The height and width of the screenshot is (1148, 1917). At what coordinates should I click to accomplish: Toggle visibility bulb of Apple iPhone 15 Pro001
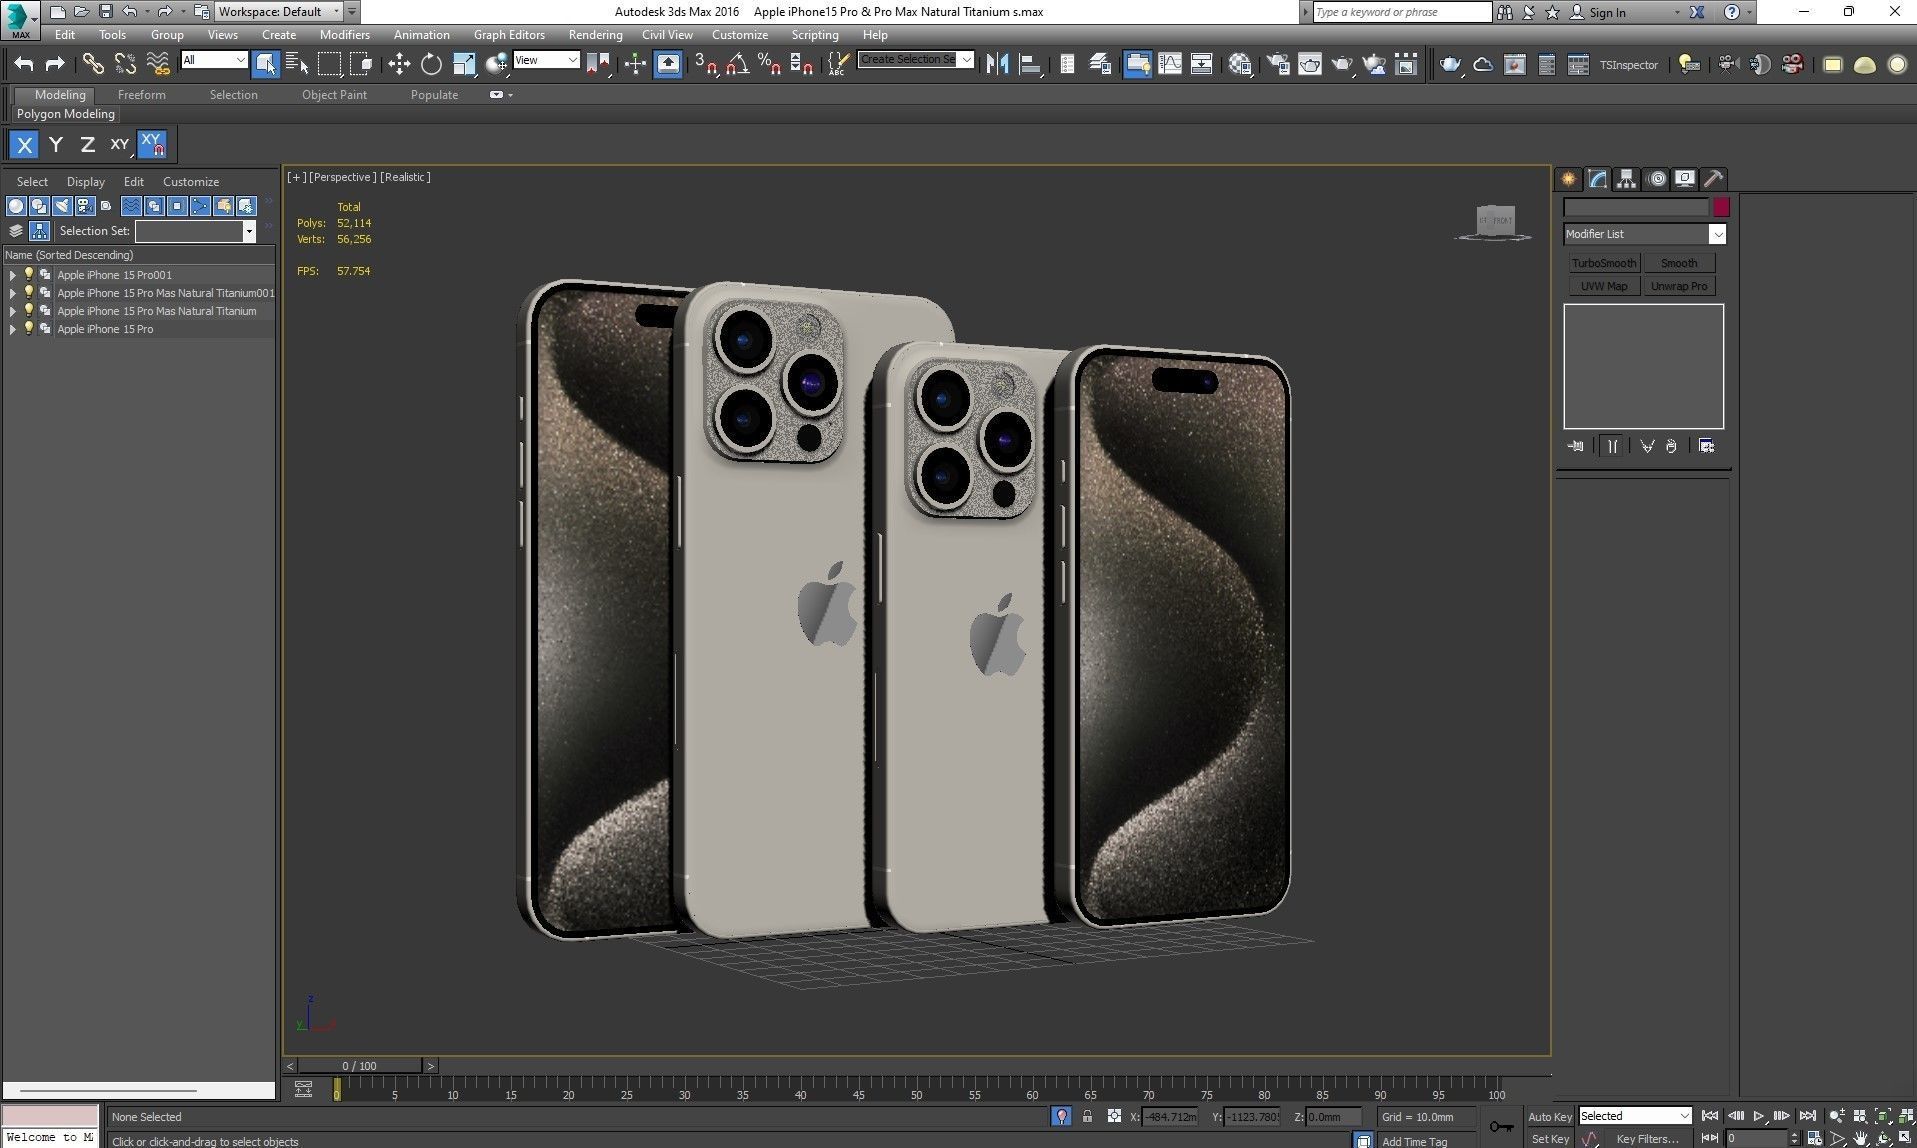[x=29, y=274]
